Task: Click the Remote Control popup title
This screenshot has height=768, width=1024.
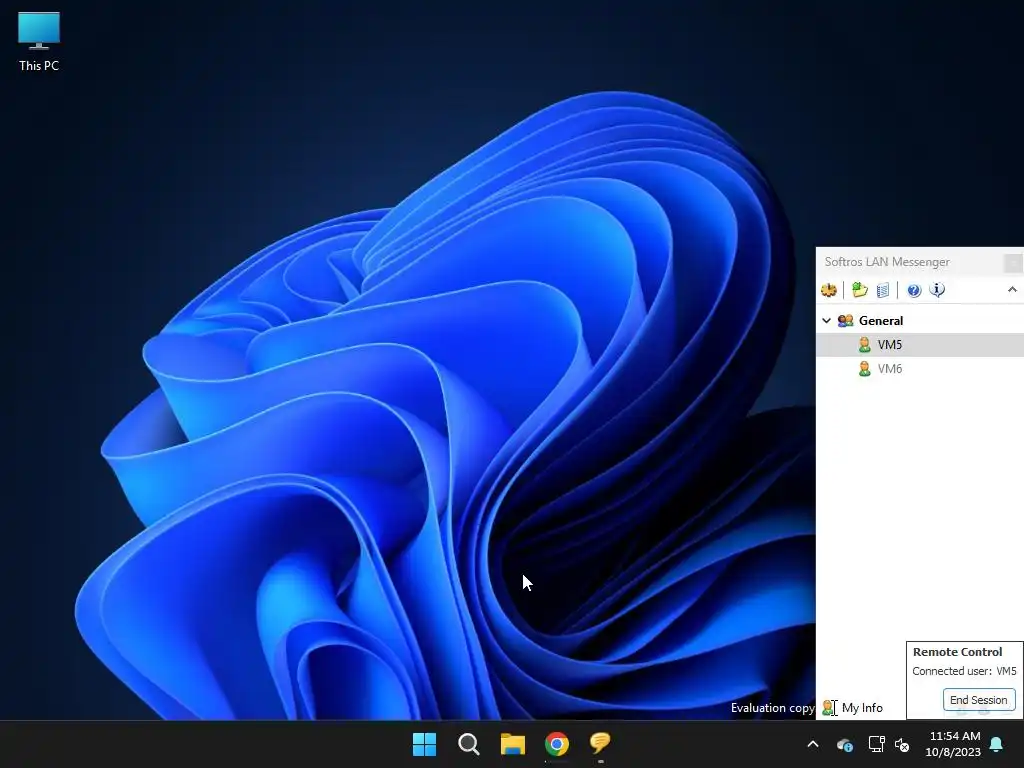Action: click(957, 652)
